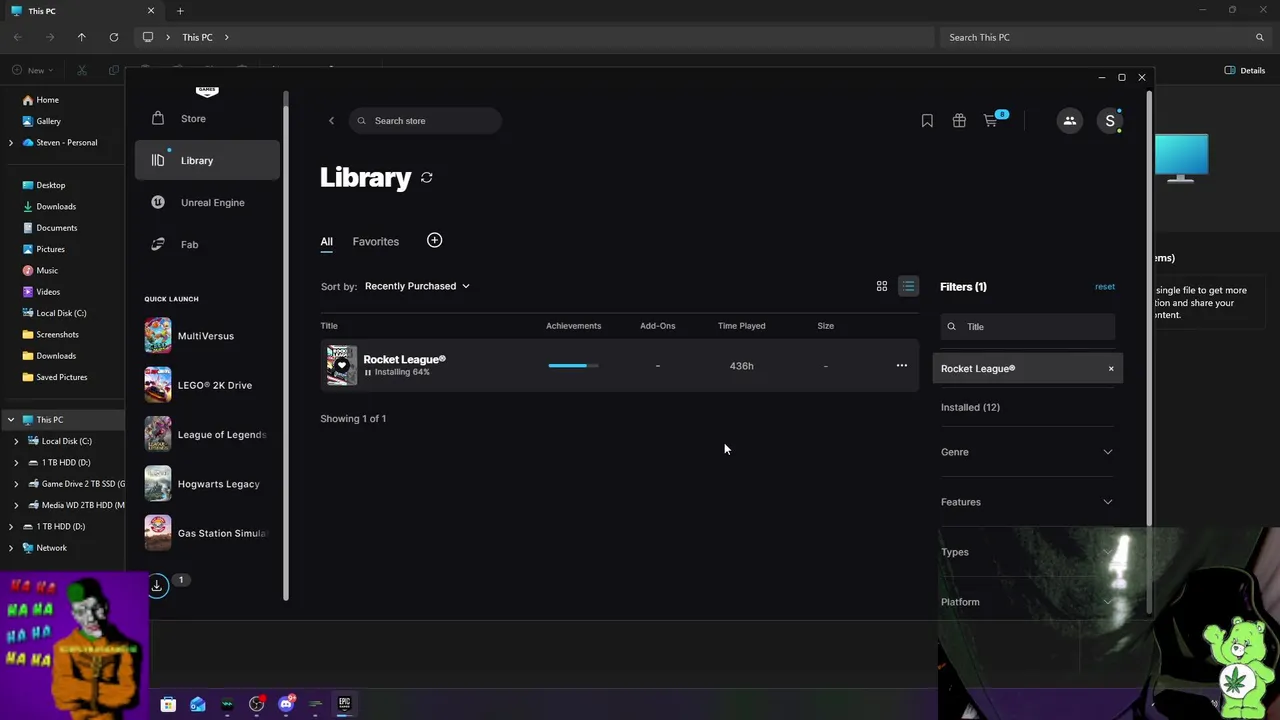Open Gallery in File Explorer sidebar
This screenshot has width=1280, height=720.
coord(48,121)
